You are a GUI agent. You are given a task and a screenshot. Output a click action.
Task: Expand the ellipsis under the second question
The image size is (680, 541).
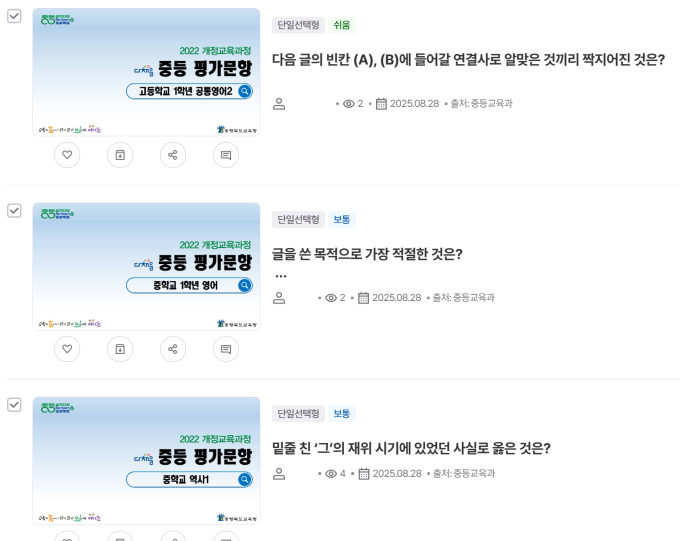click(281, 276)
